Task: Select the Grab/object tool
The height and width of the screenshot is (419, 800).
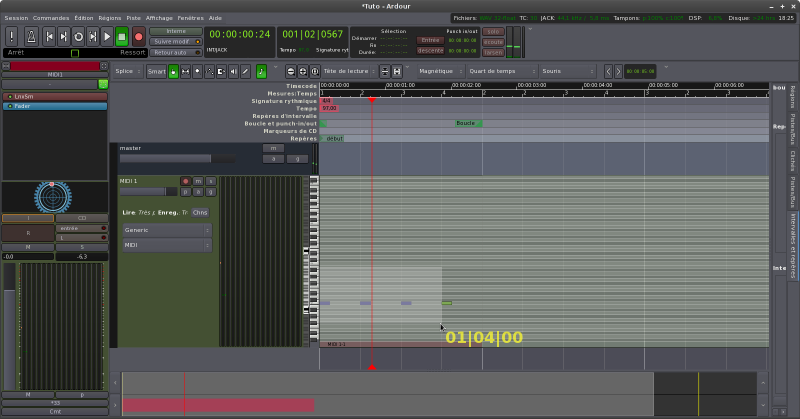Action: (173, 71)
